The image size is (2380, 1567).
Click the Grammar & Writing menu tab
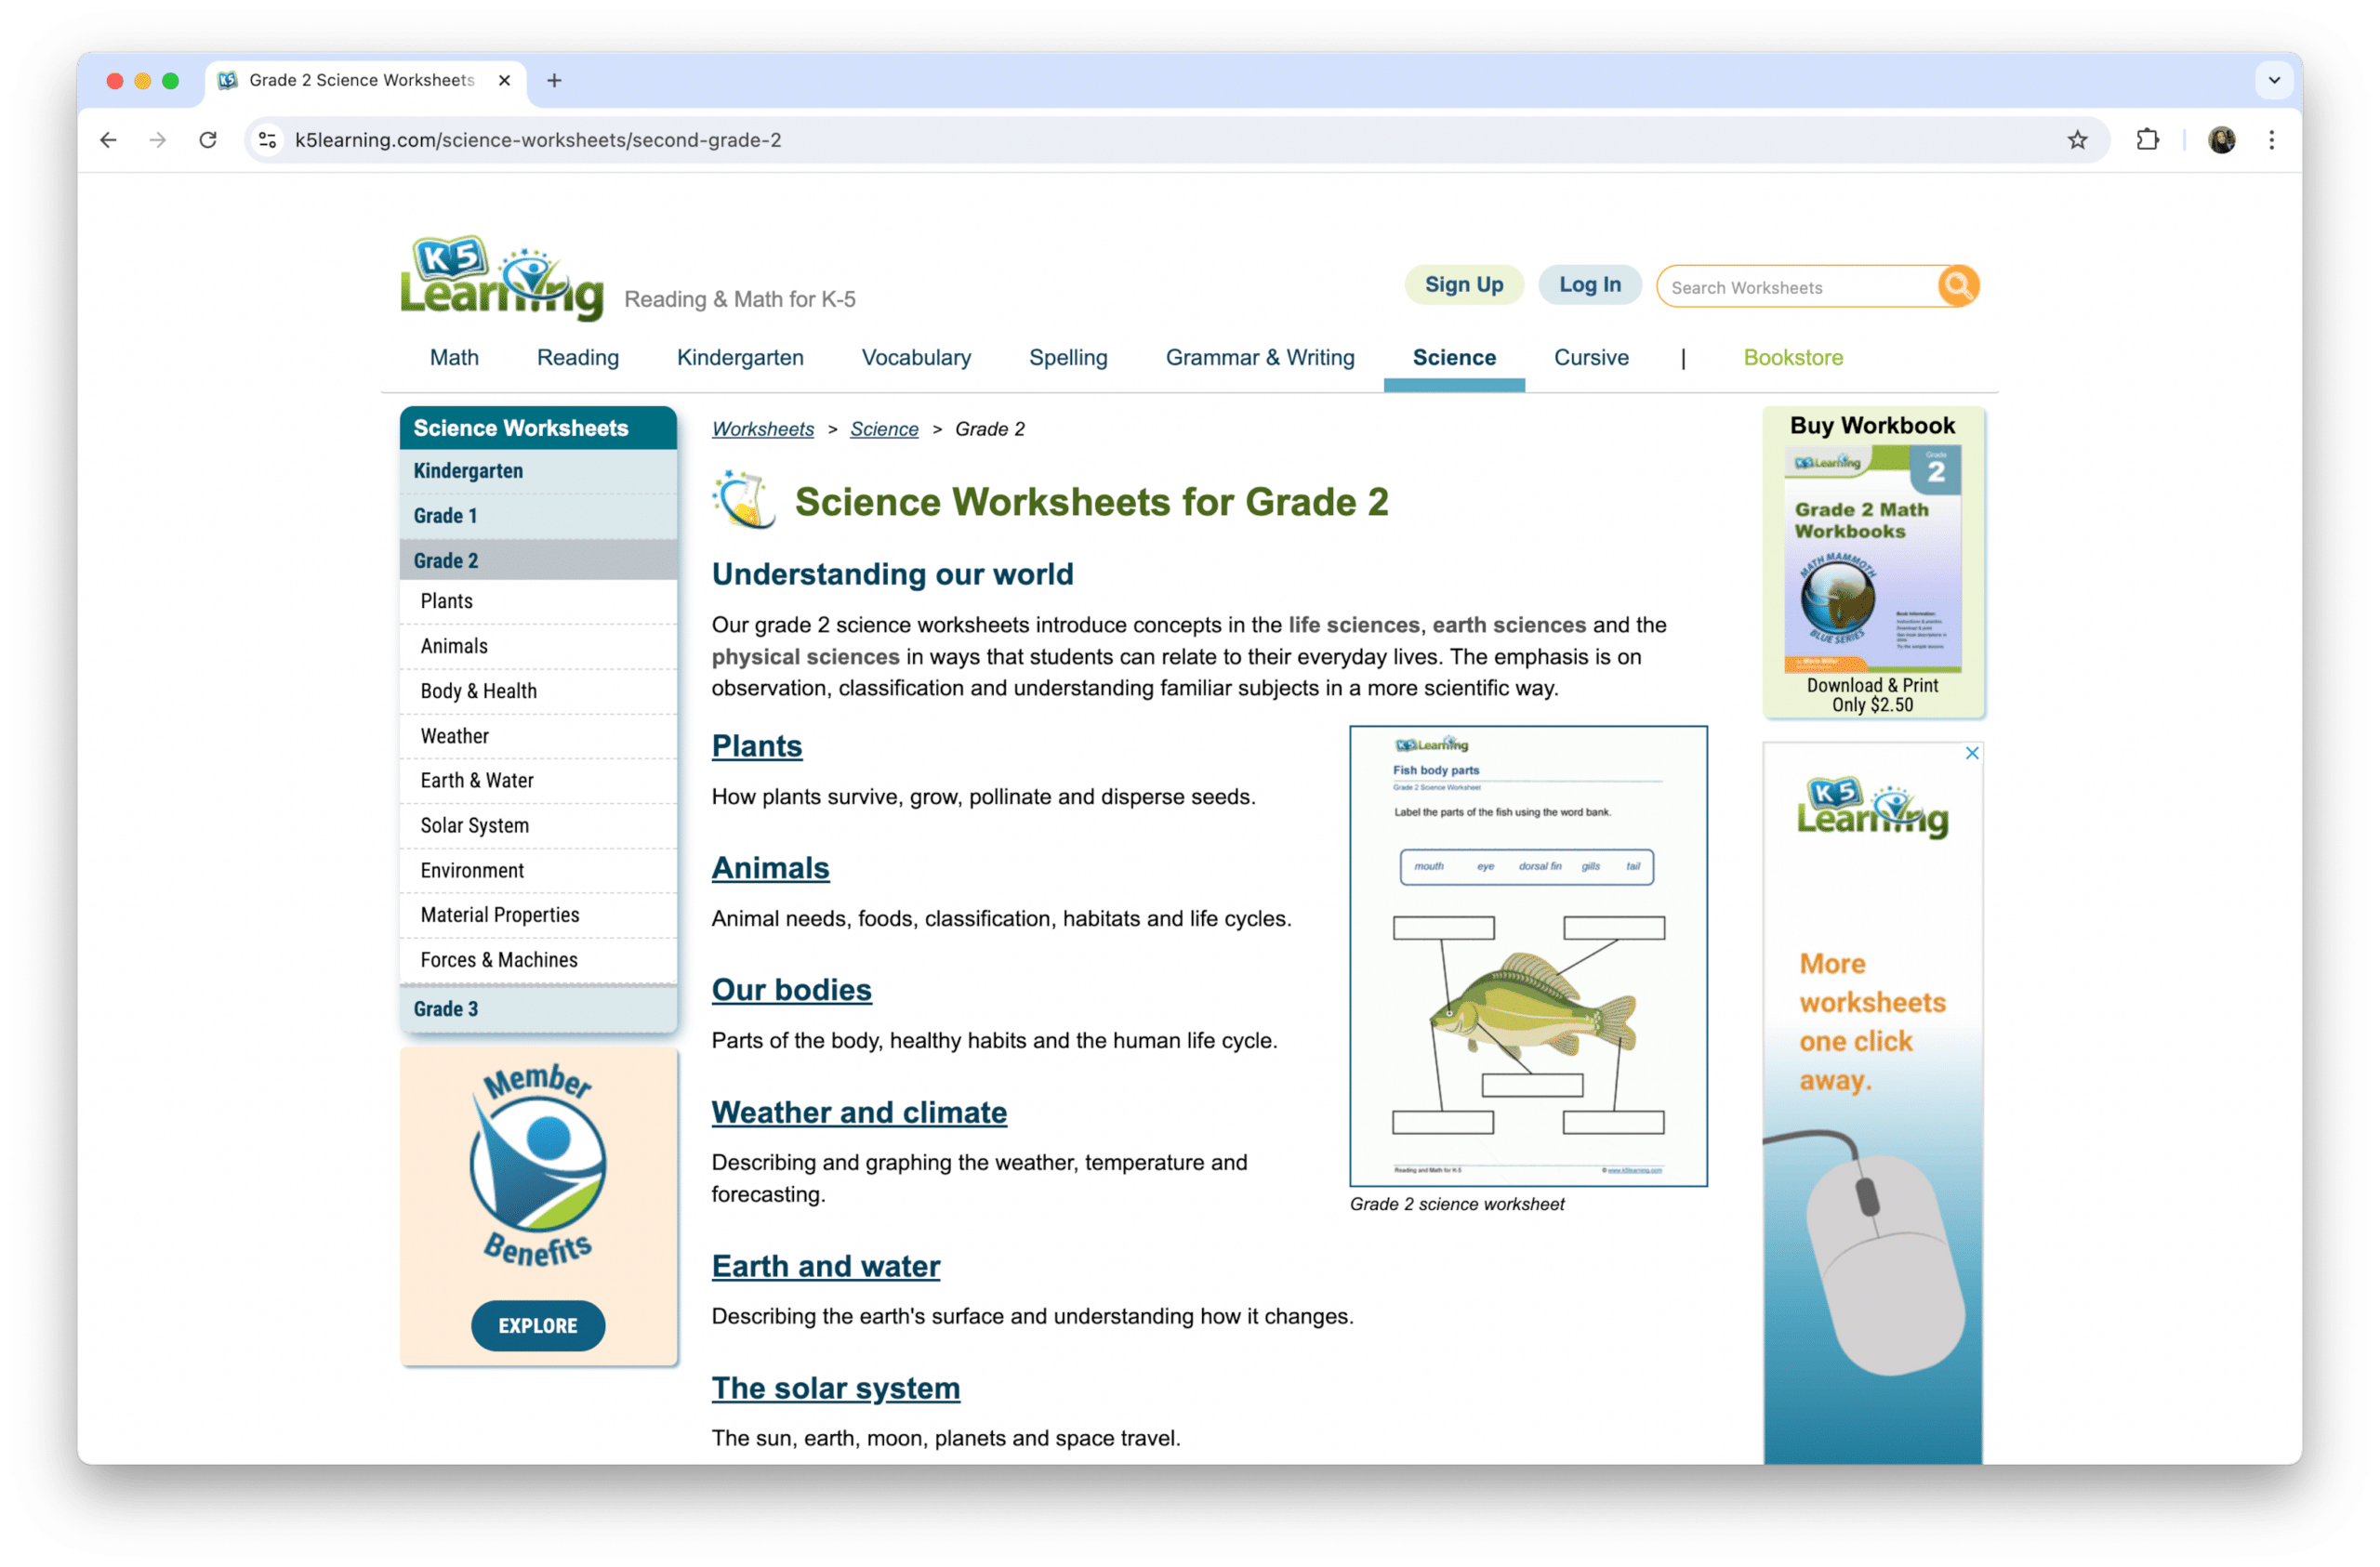[x=1259, y=355]
